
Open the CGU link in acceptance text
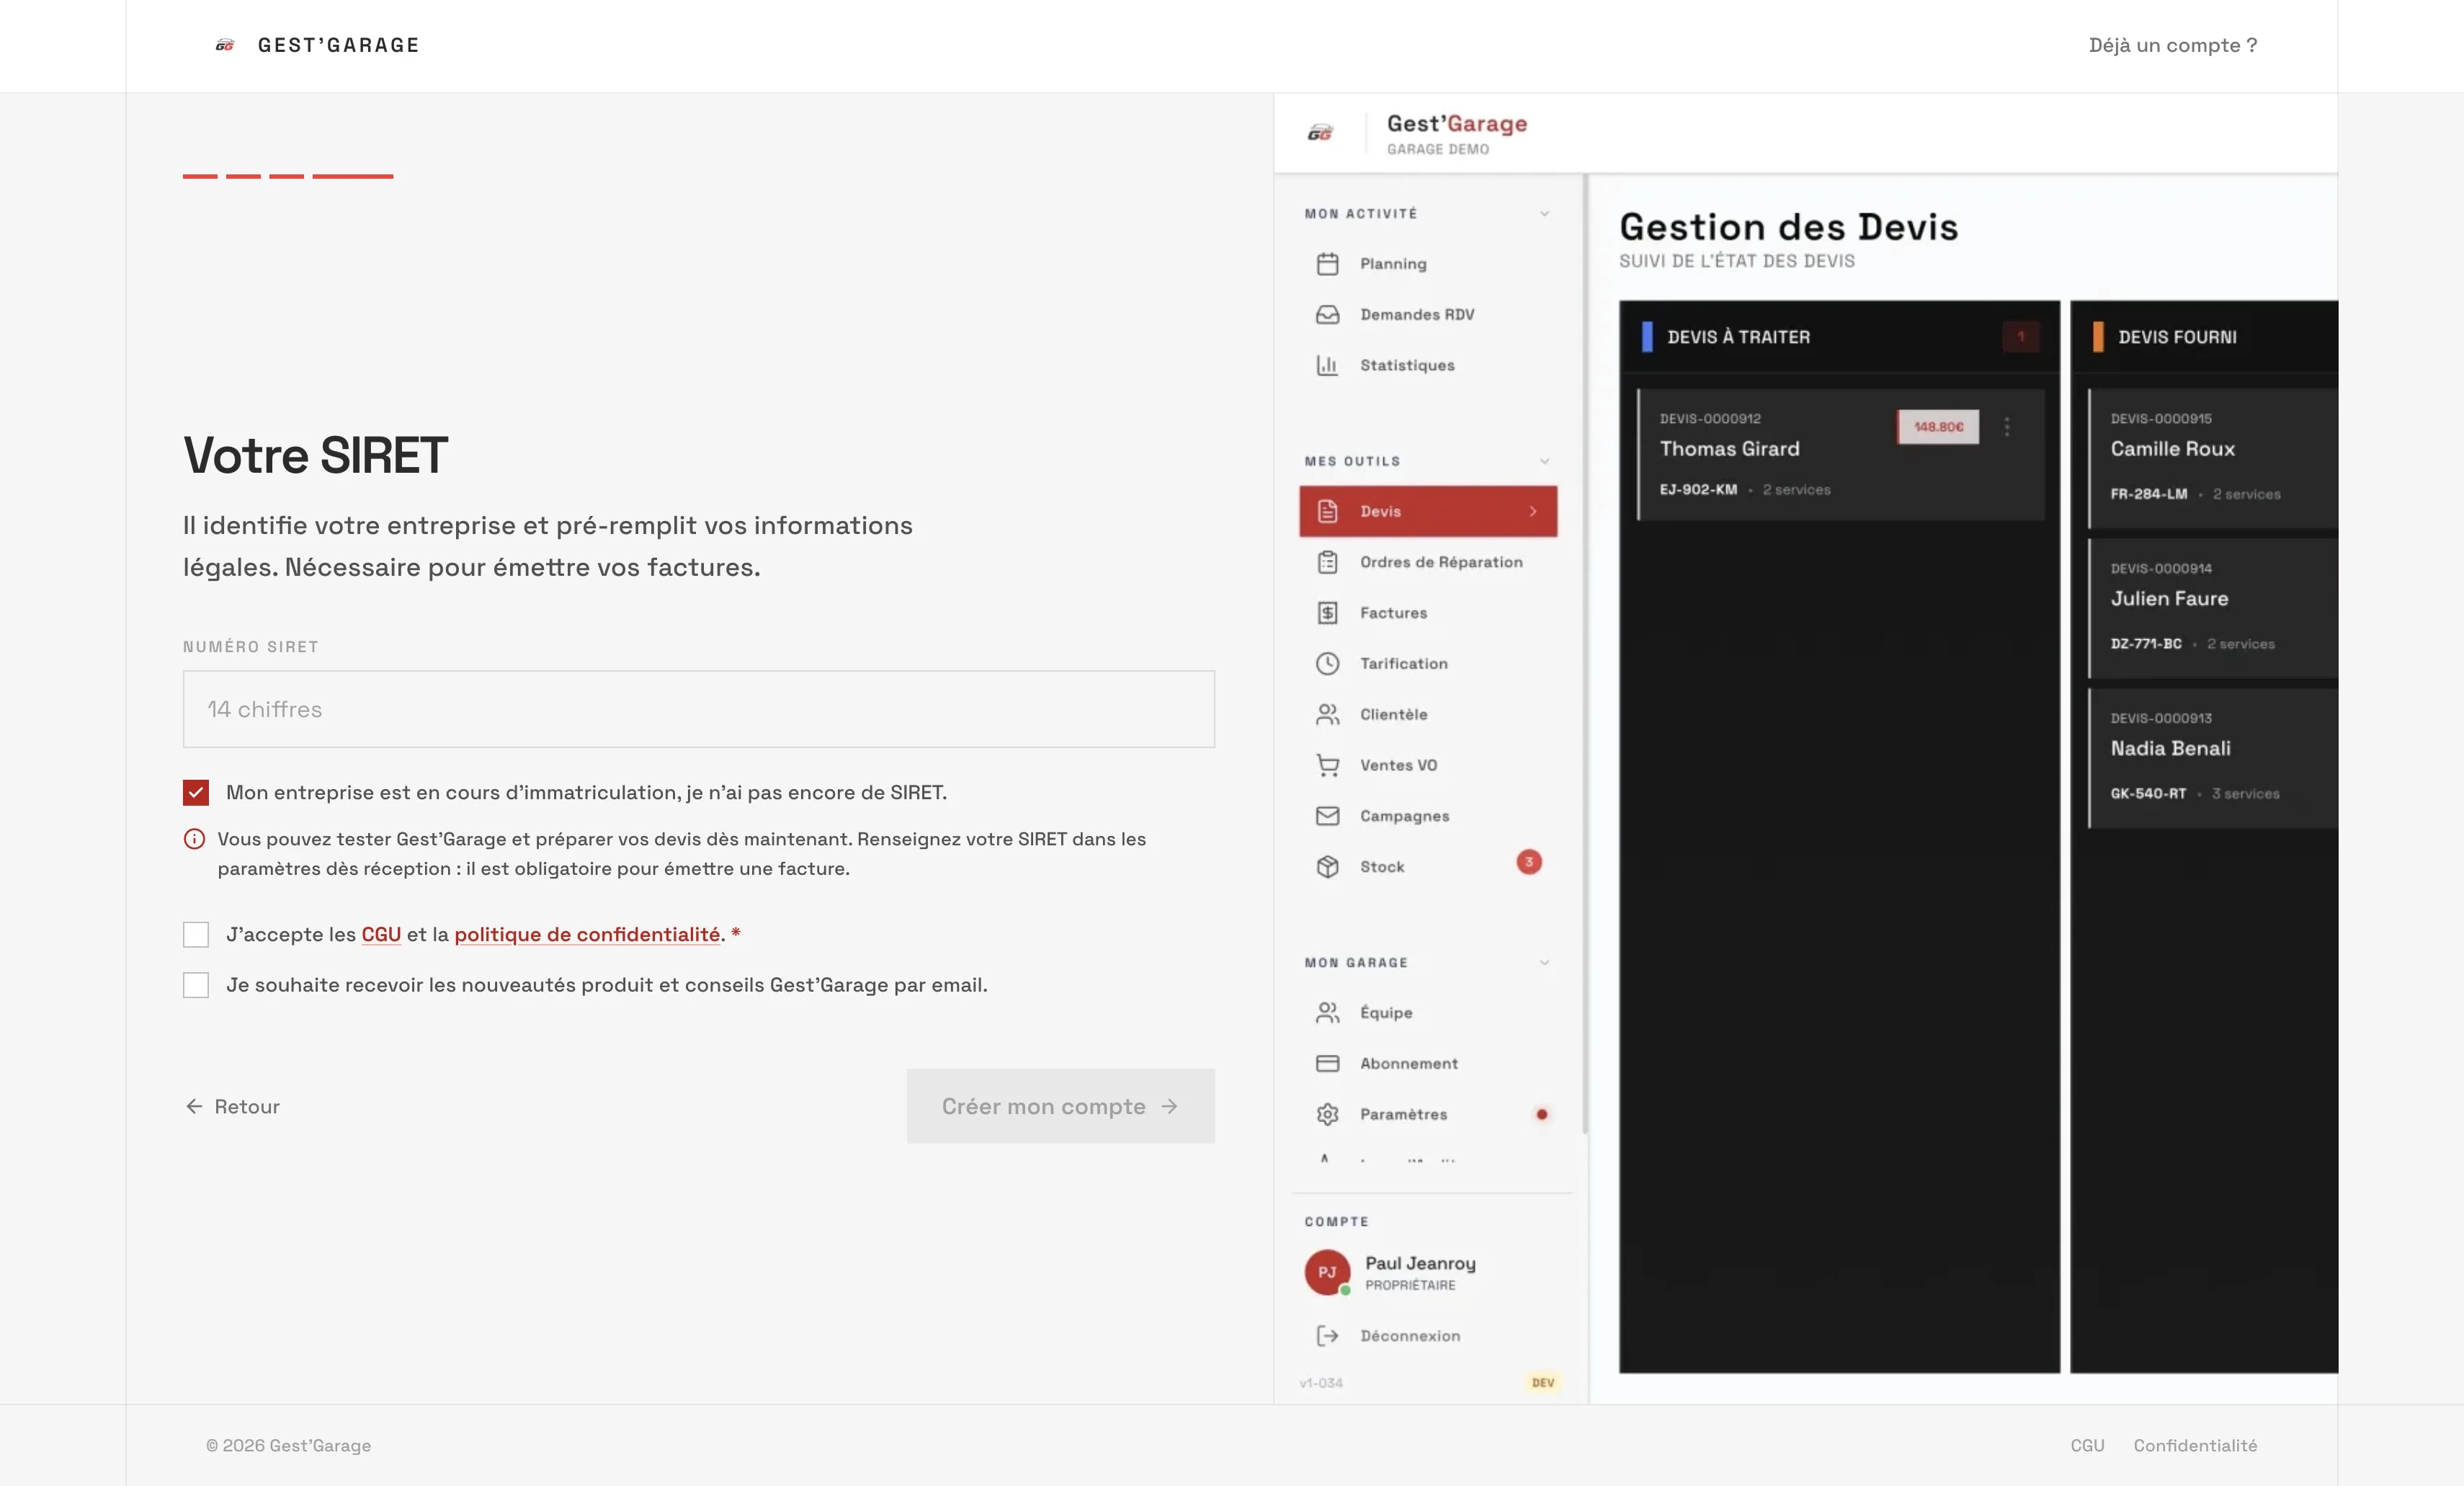381,935
